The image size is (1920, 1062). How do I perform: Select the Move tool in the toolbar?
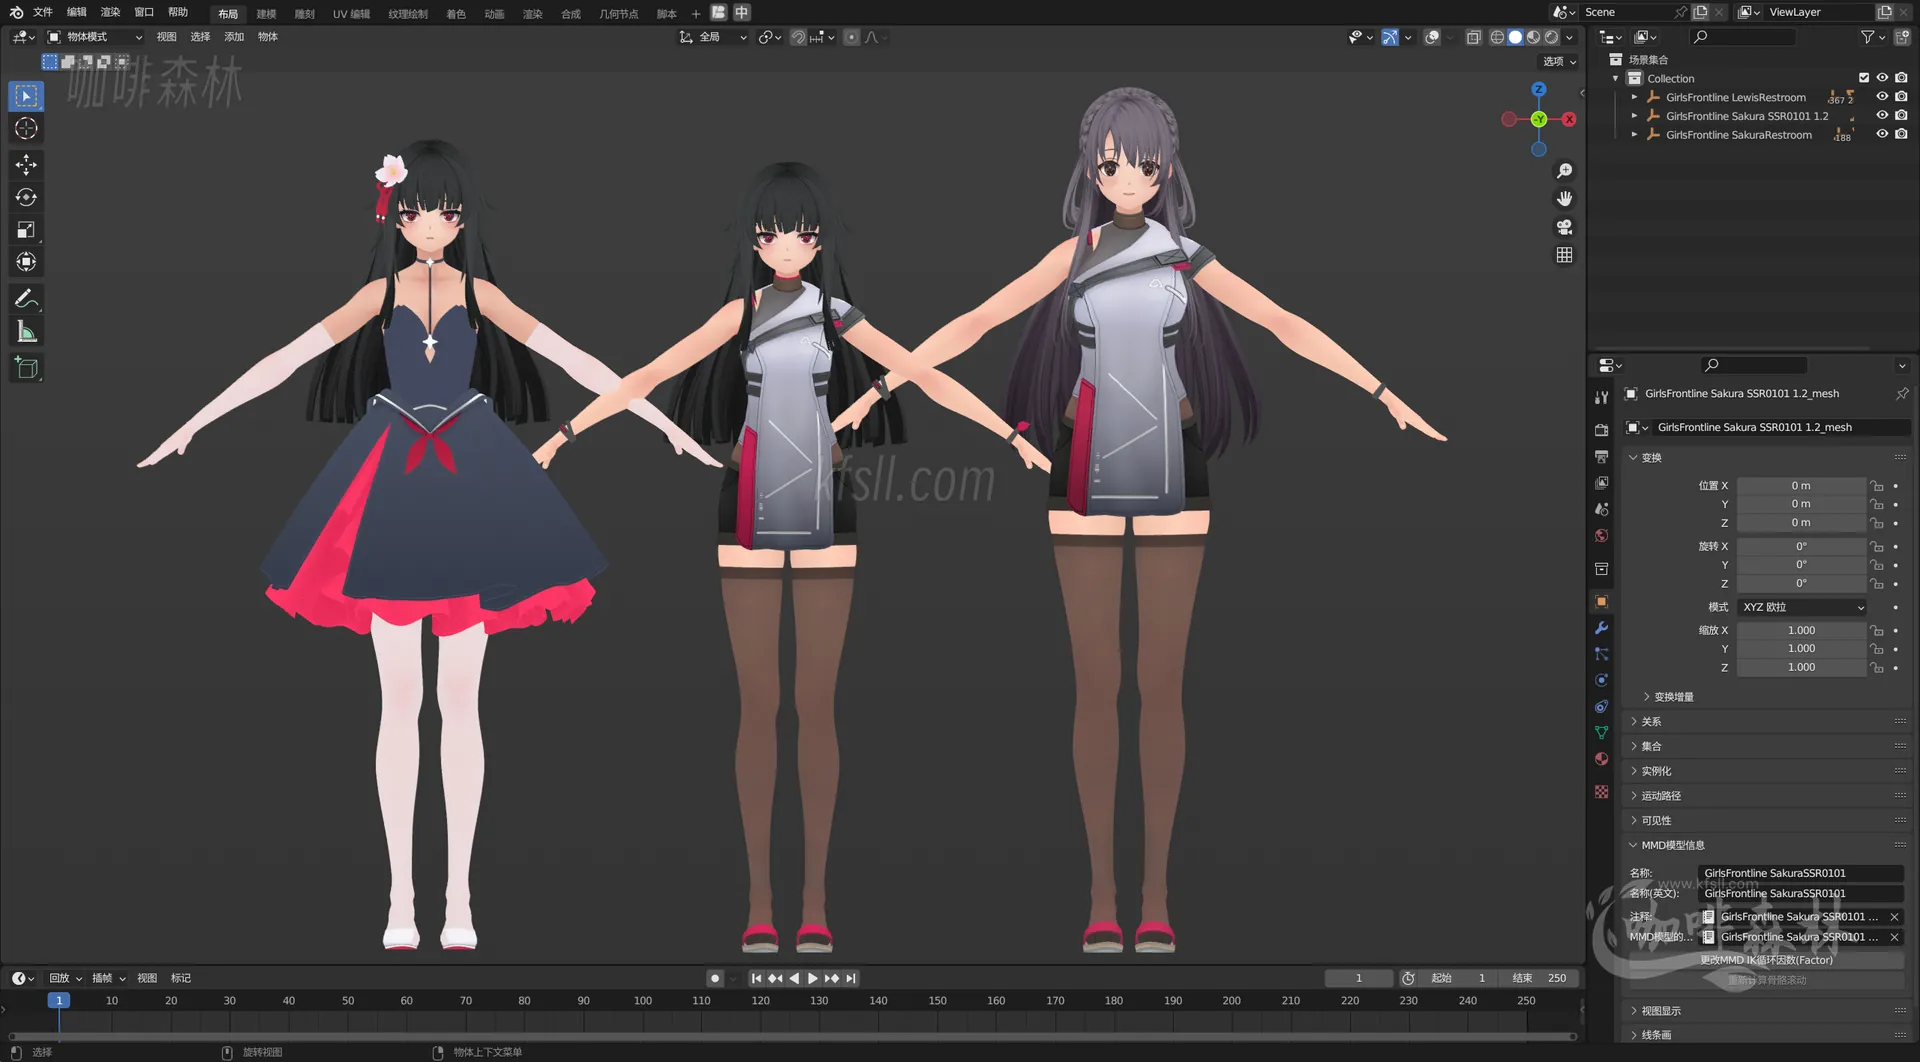(x=26, y=164)
